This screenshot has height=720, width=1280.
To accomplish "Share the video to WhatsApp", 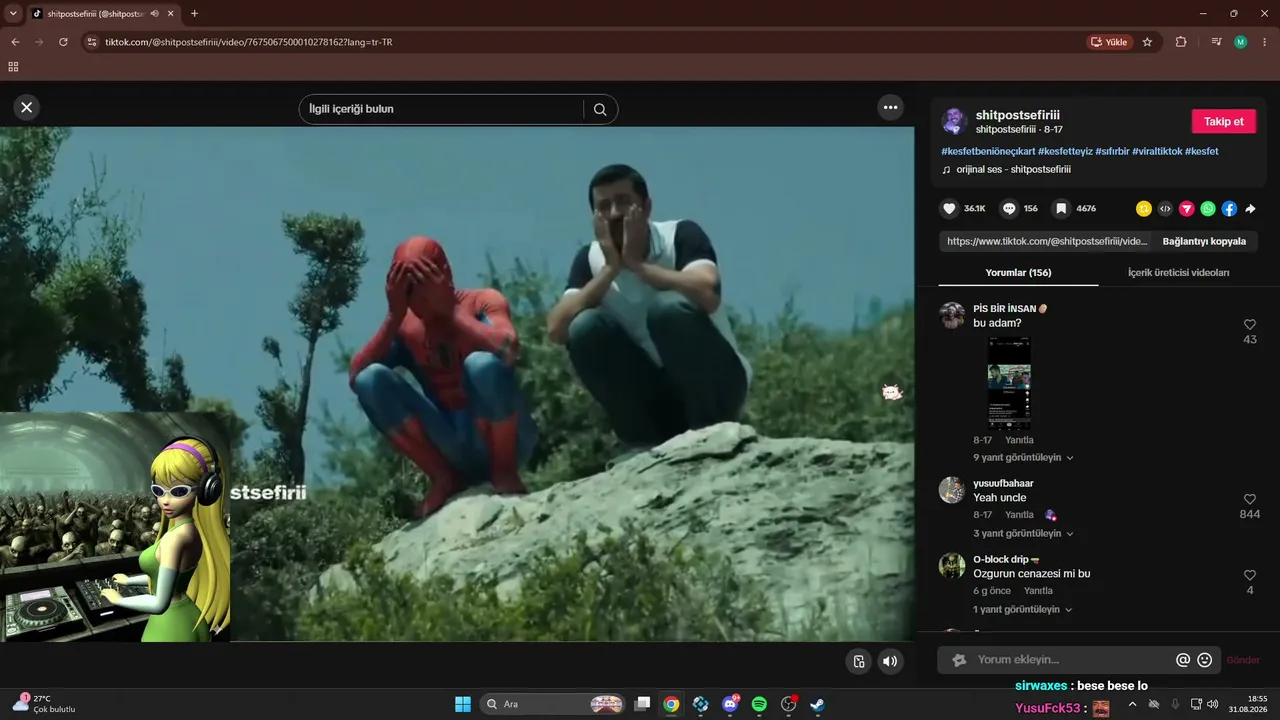I will [1208, 209].
